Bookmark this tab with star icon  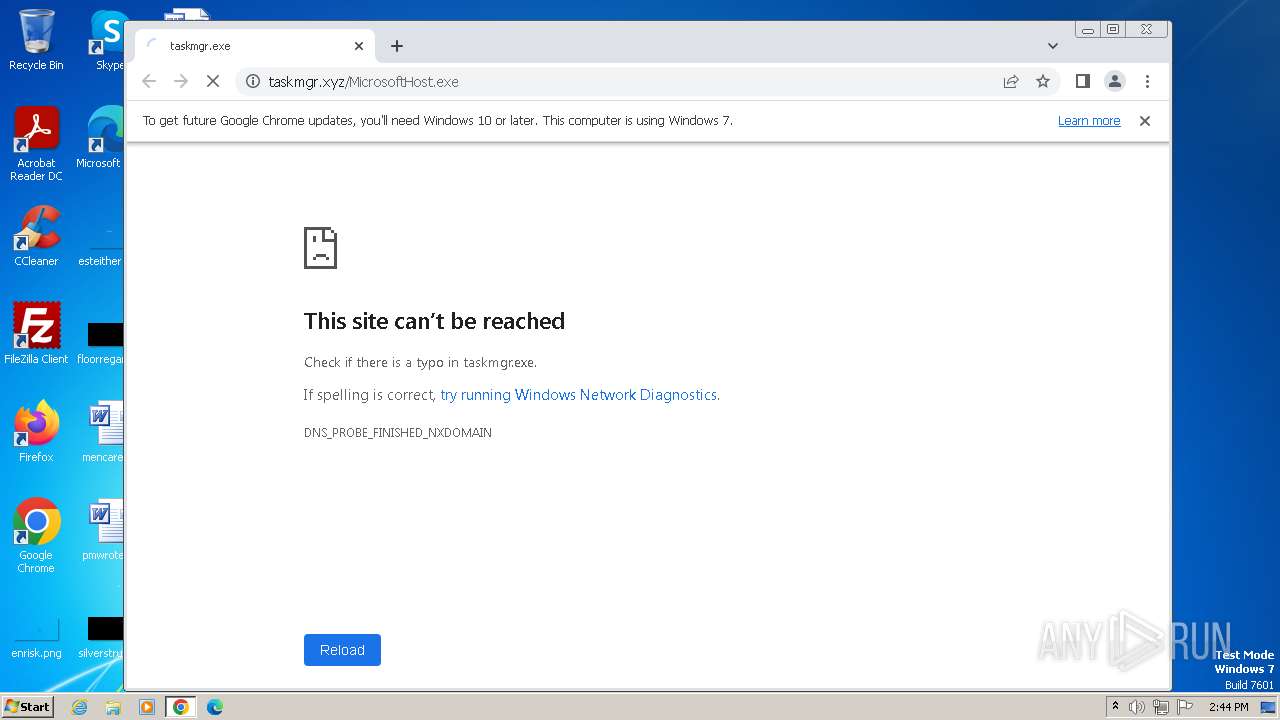pyautogui.click(x=1043, y=81)
